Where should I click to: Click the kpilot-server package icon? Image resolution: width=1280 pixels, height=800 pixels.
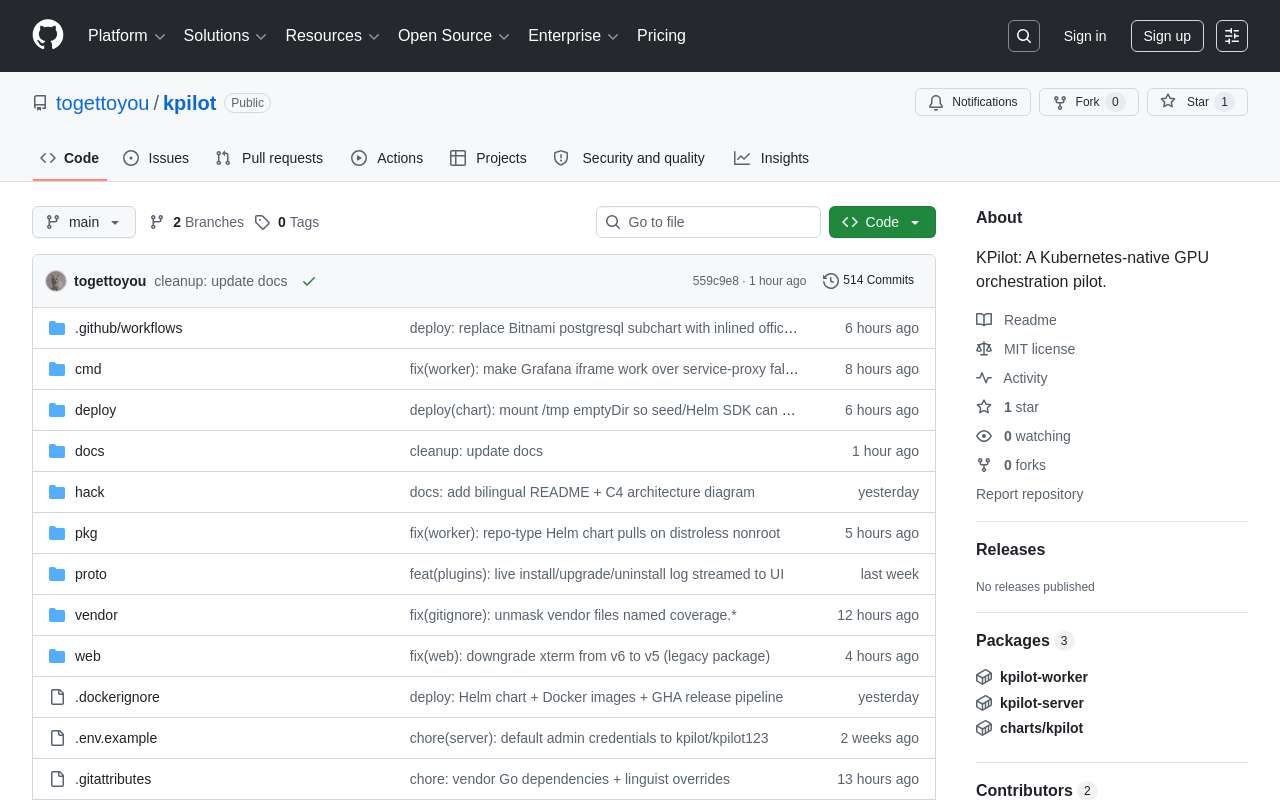(x=984, y=703)
